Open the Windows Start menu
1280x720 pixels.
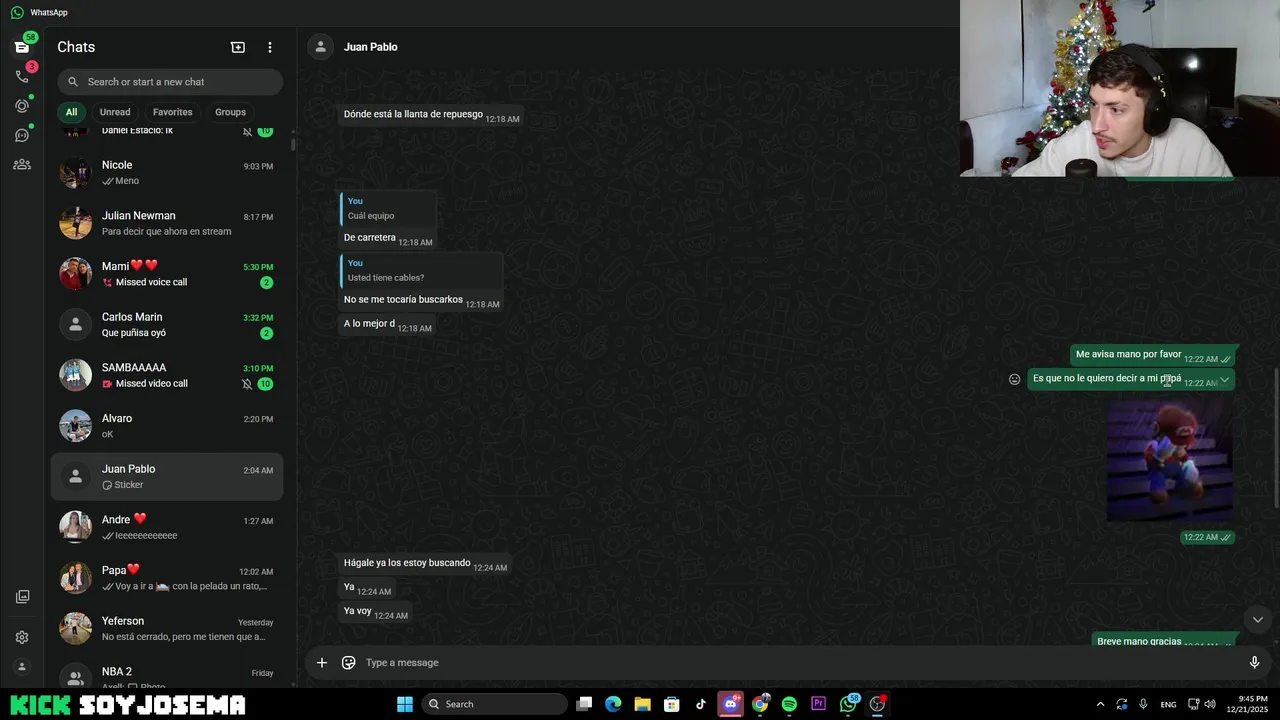click(405, 704)
